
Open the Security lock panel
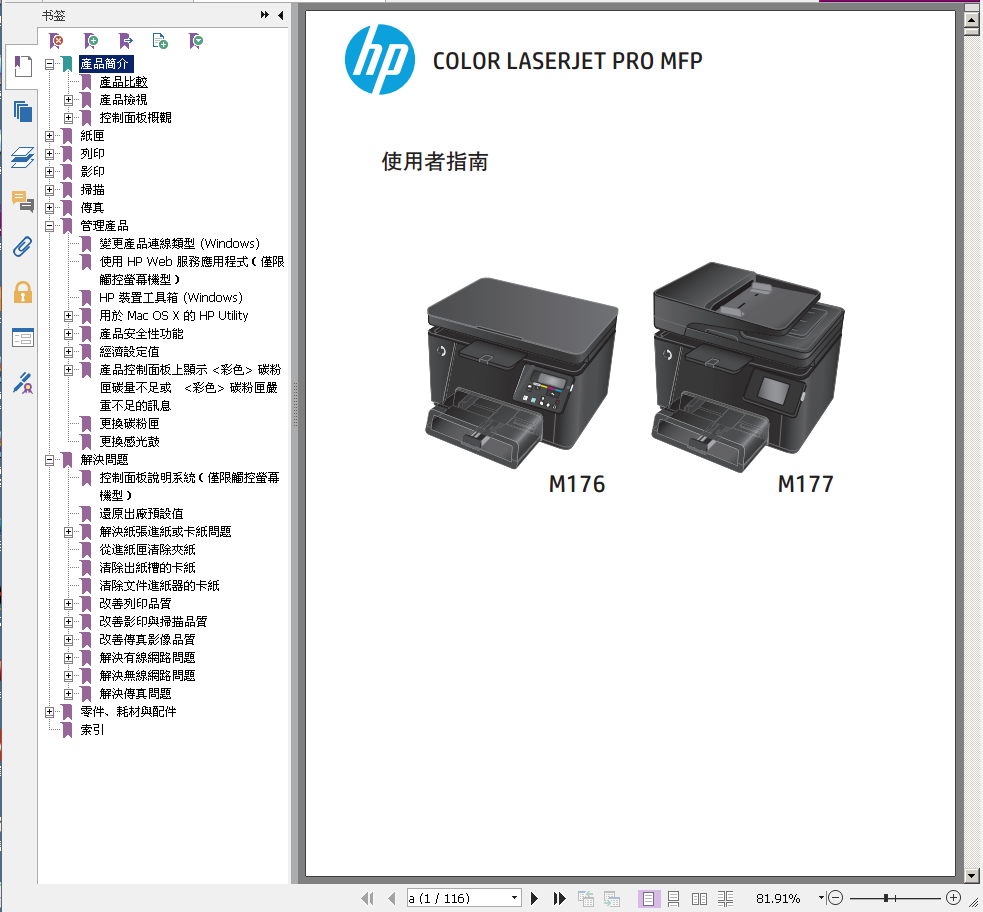pyautogui.click(x=23, y=292)
